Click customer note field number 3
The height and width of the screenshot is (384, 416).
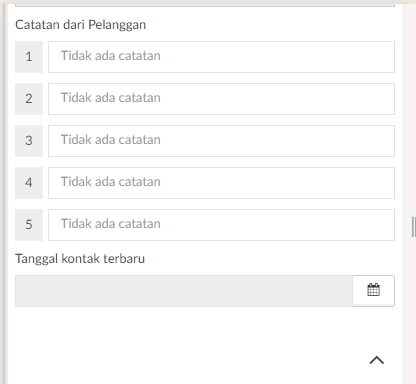(x=221, y=141)
